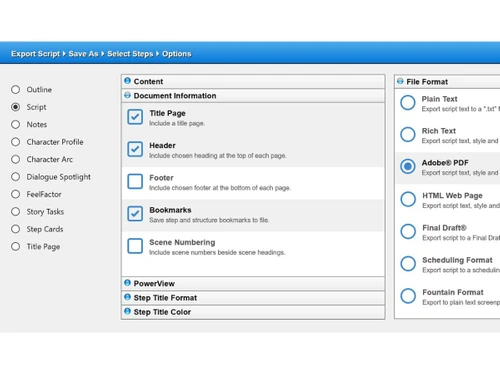Expand the Content section

(x=253, y=81)
